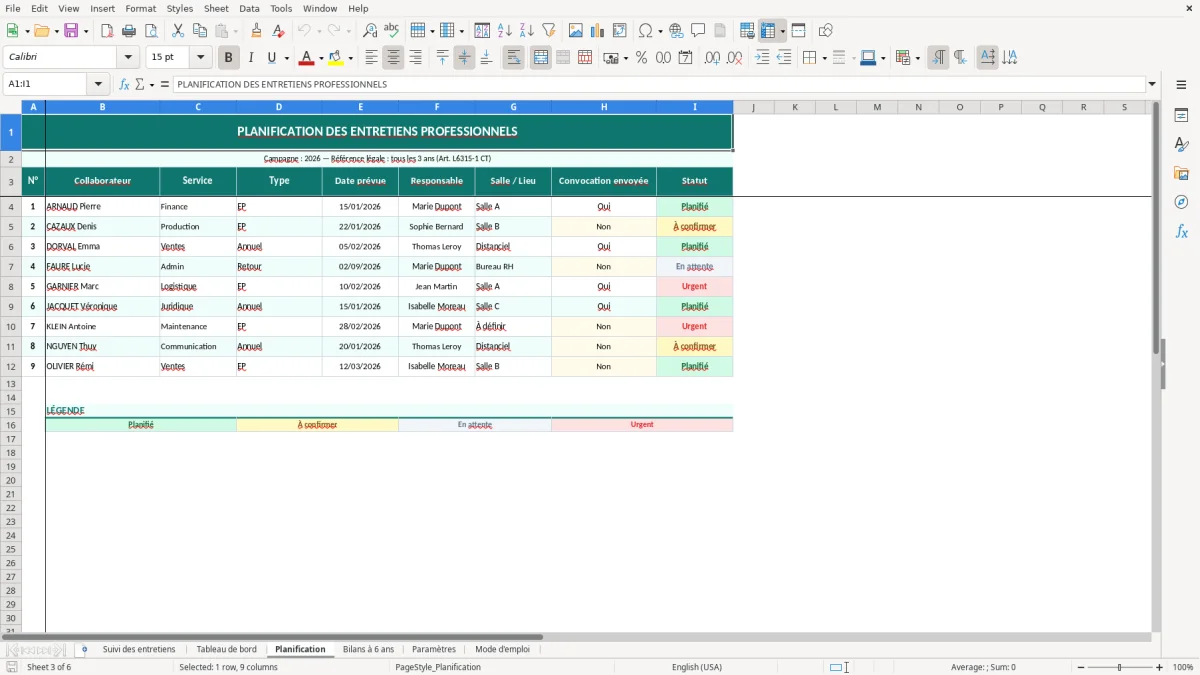Click the Clone Formatting paintbrush icon
This screenshot has width=1200, height=675.
pyautogui.click(x=256, y=31)
